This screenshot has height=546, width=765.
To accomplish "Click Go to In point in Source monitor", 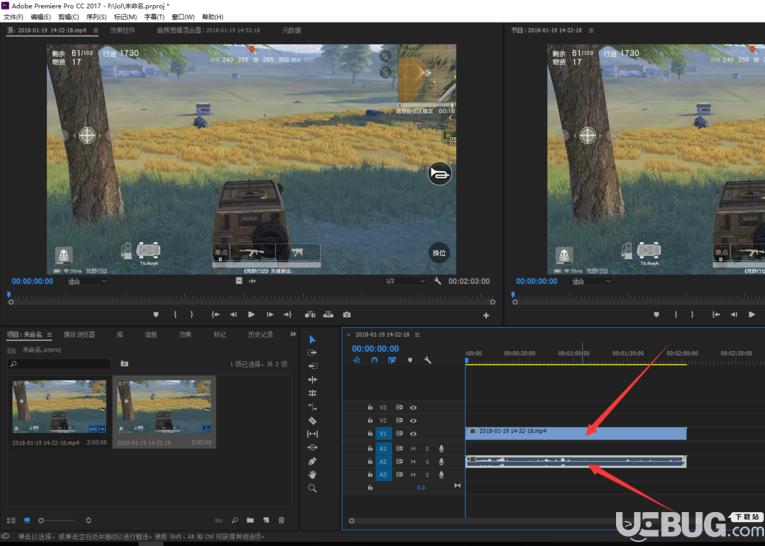I will [215, 315].
